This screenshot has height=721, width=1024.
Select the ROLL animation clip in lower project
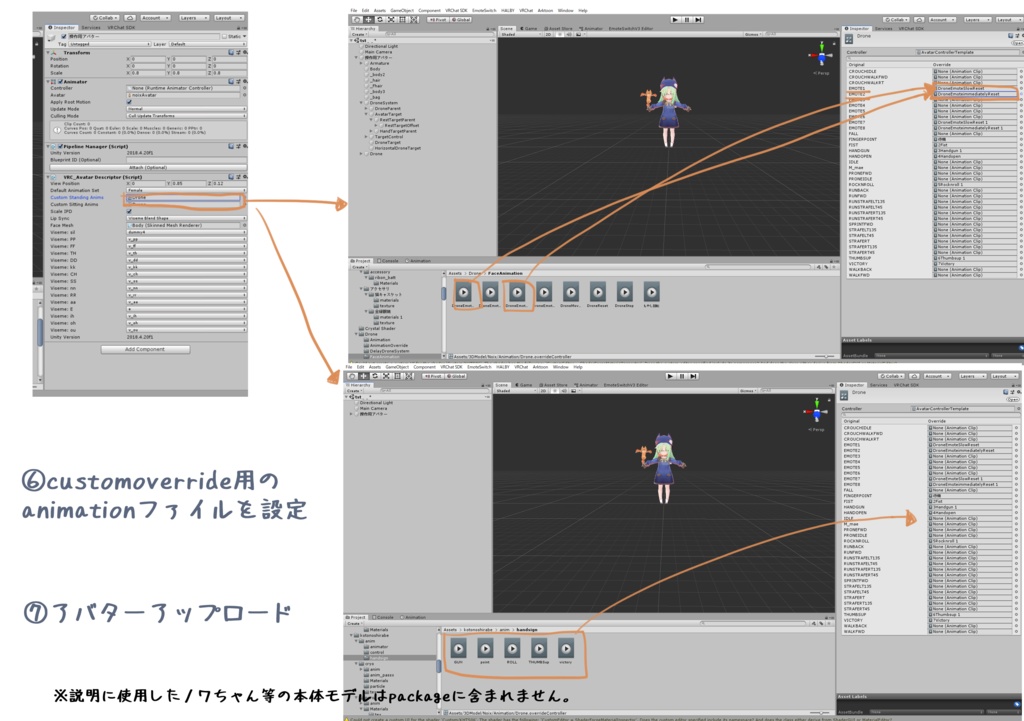[x=512, y=651]
